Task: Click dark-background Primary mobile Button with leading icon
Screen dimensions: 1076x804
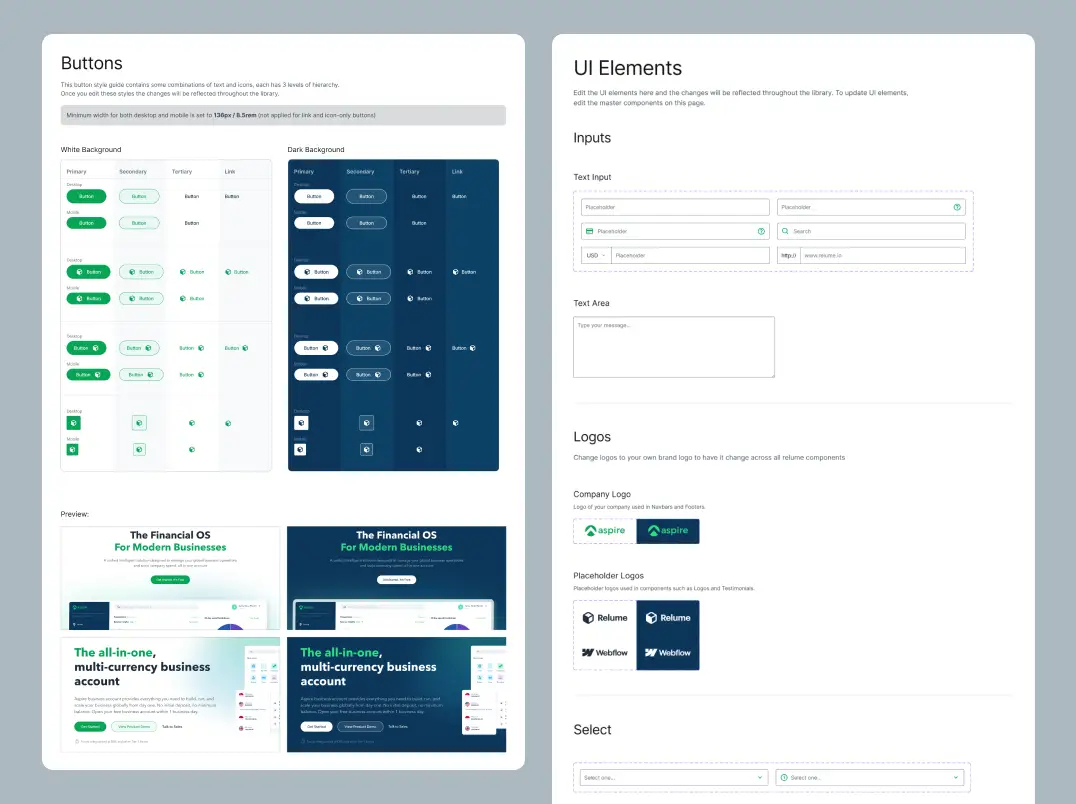Action: point(316,298)
